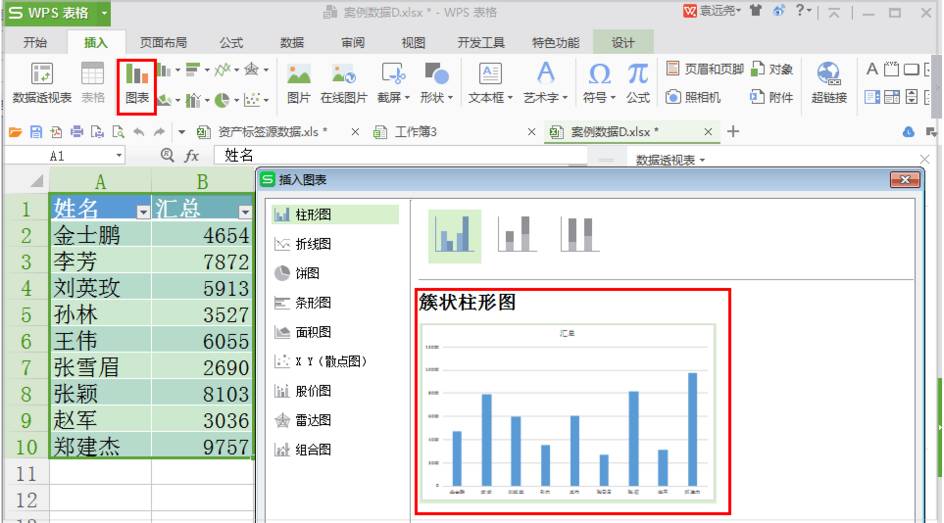Switch to document tab 工作簿3
Screen dimensions: 944x523
tap(415, 132)
